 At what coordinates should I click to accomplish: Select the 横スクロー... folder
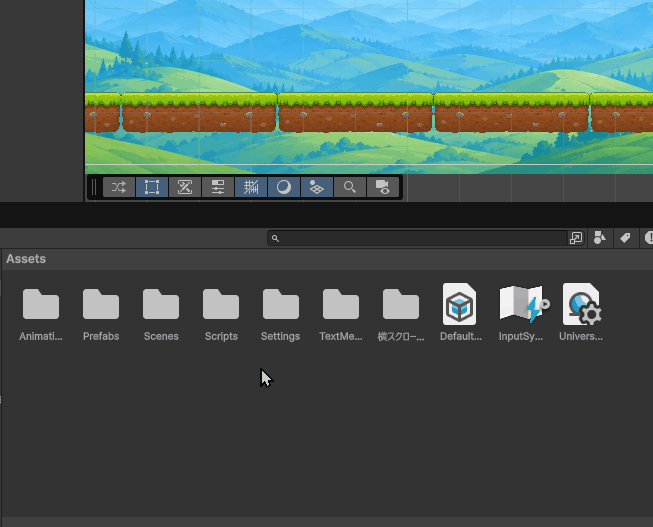coord(401,313)
